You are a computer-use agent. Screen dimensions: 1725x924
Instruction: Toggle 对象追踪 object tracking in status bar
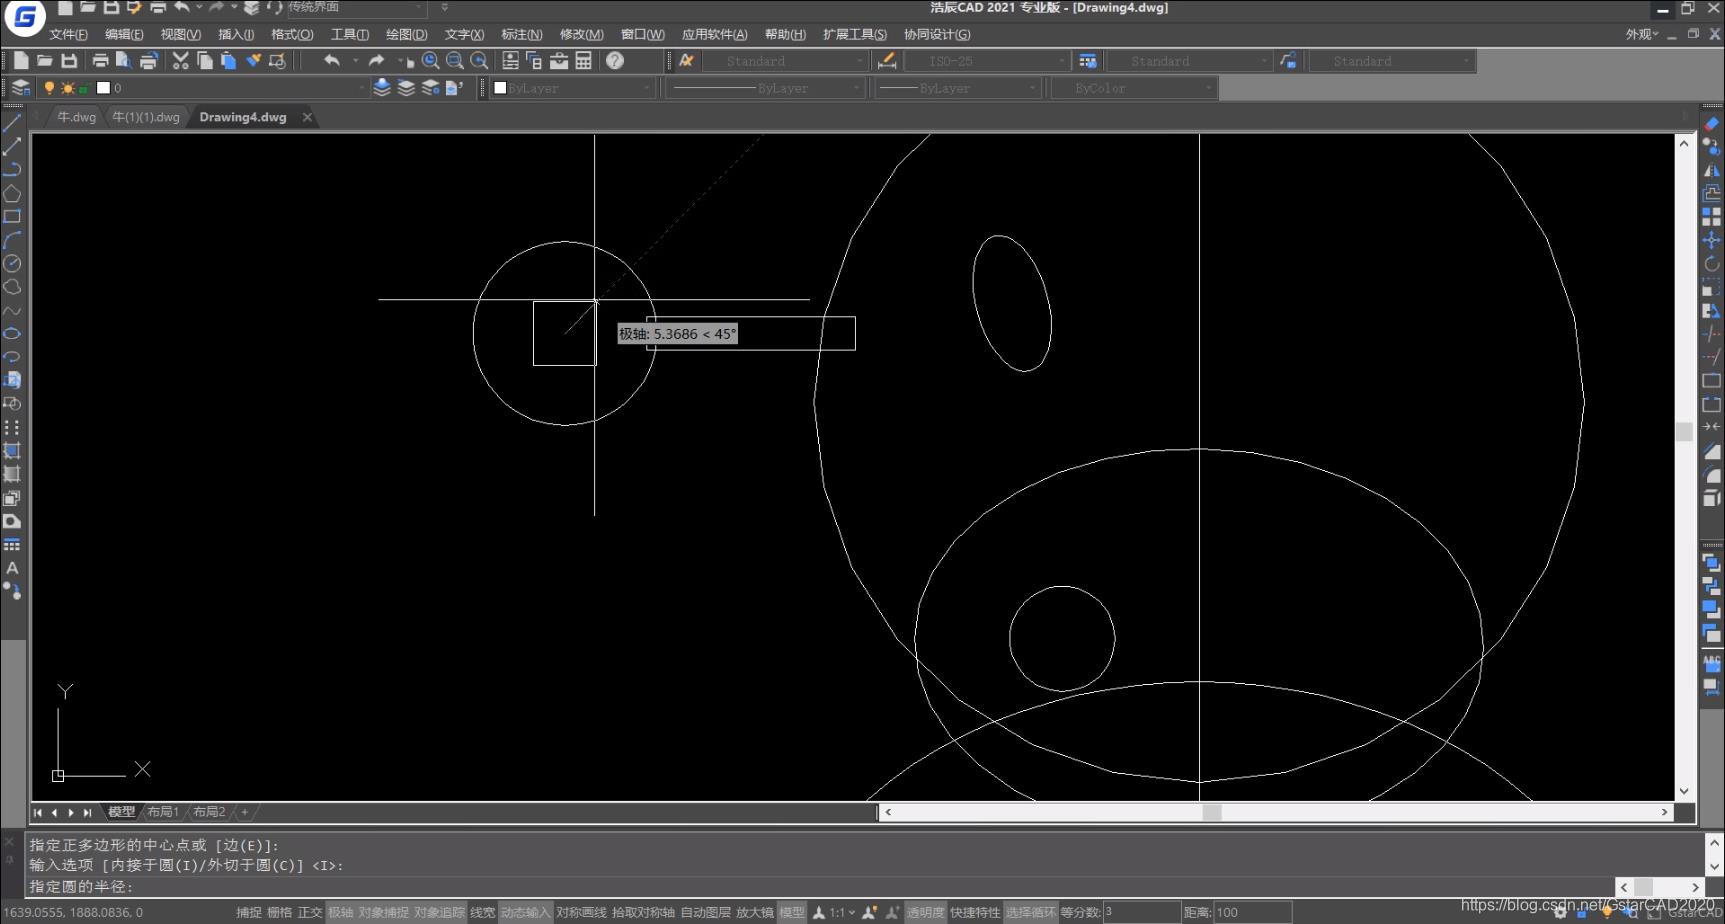[439, 912]
